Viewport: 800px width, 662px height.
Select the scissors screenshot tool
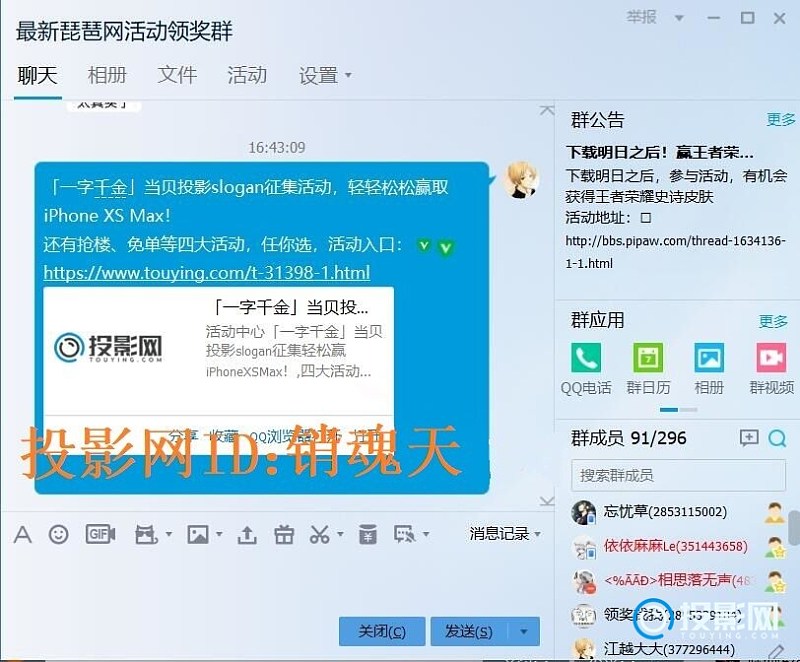click(x=319, y=535)
